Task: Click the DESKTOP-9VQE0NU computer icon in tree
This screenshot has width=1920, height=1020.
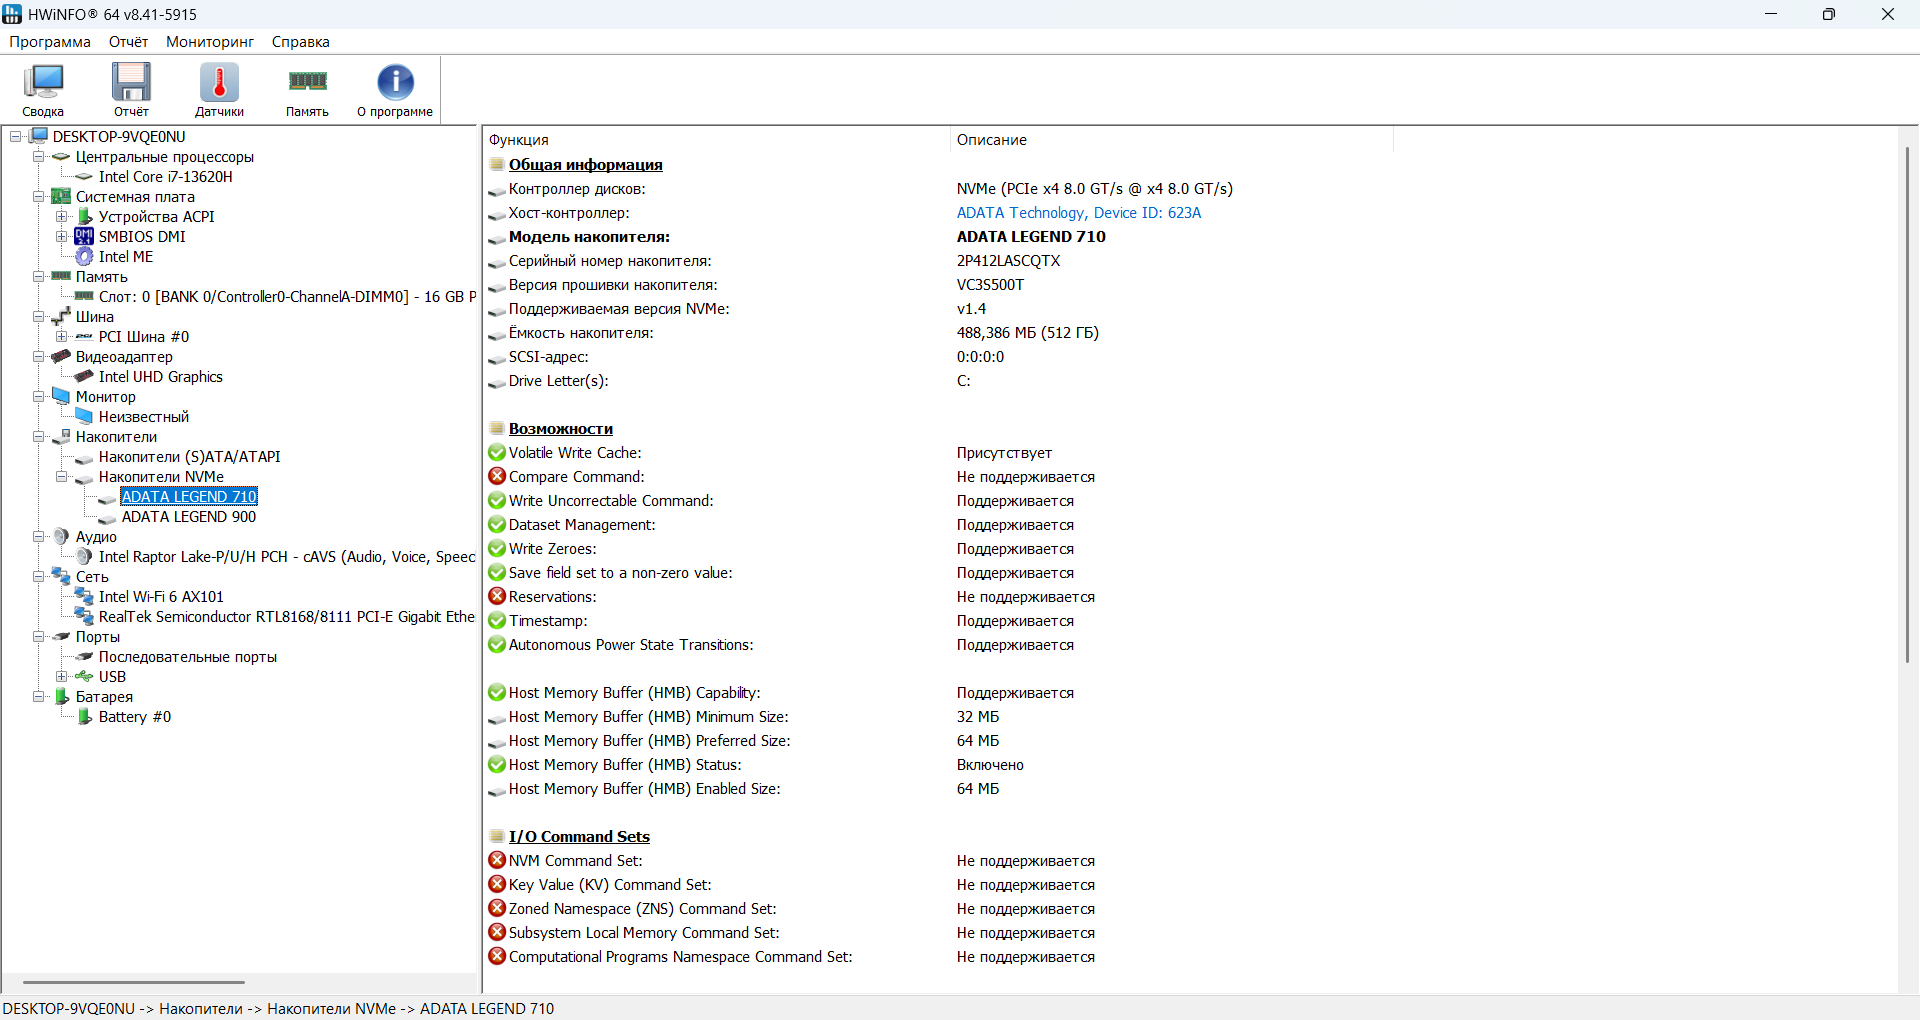Action: point(38,136)
